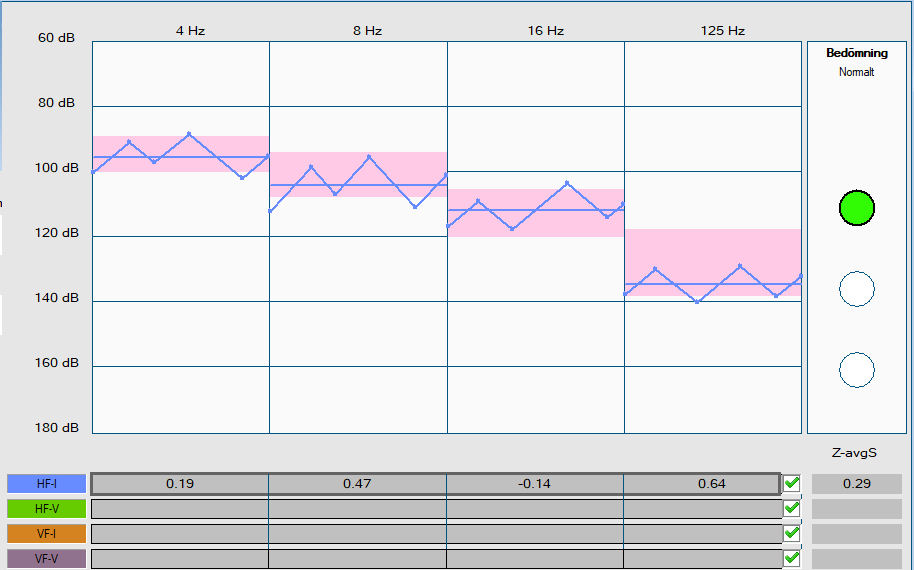Uncheck the HF-V row checkbox
Viewport: 914px width, 570px height.
coord(792,509)
